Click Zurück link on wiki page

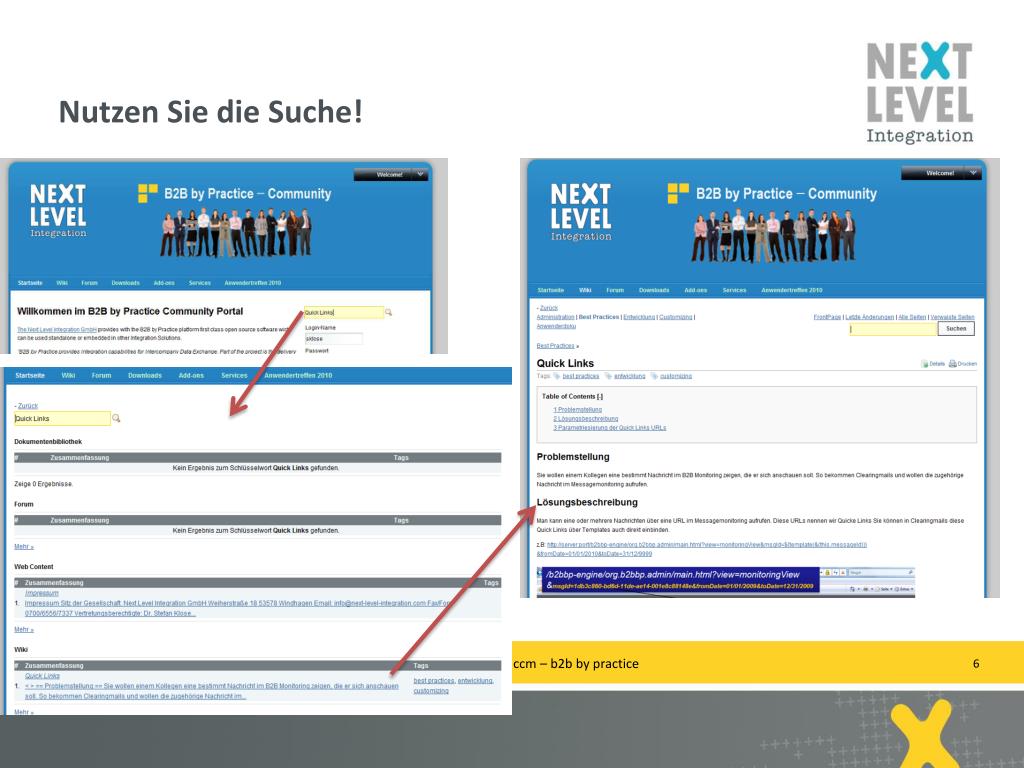tap(549, 308)
